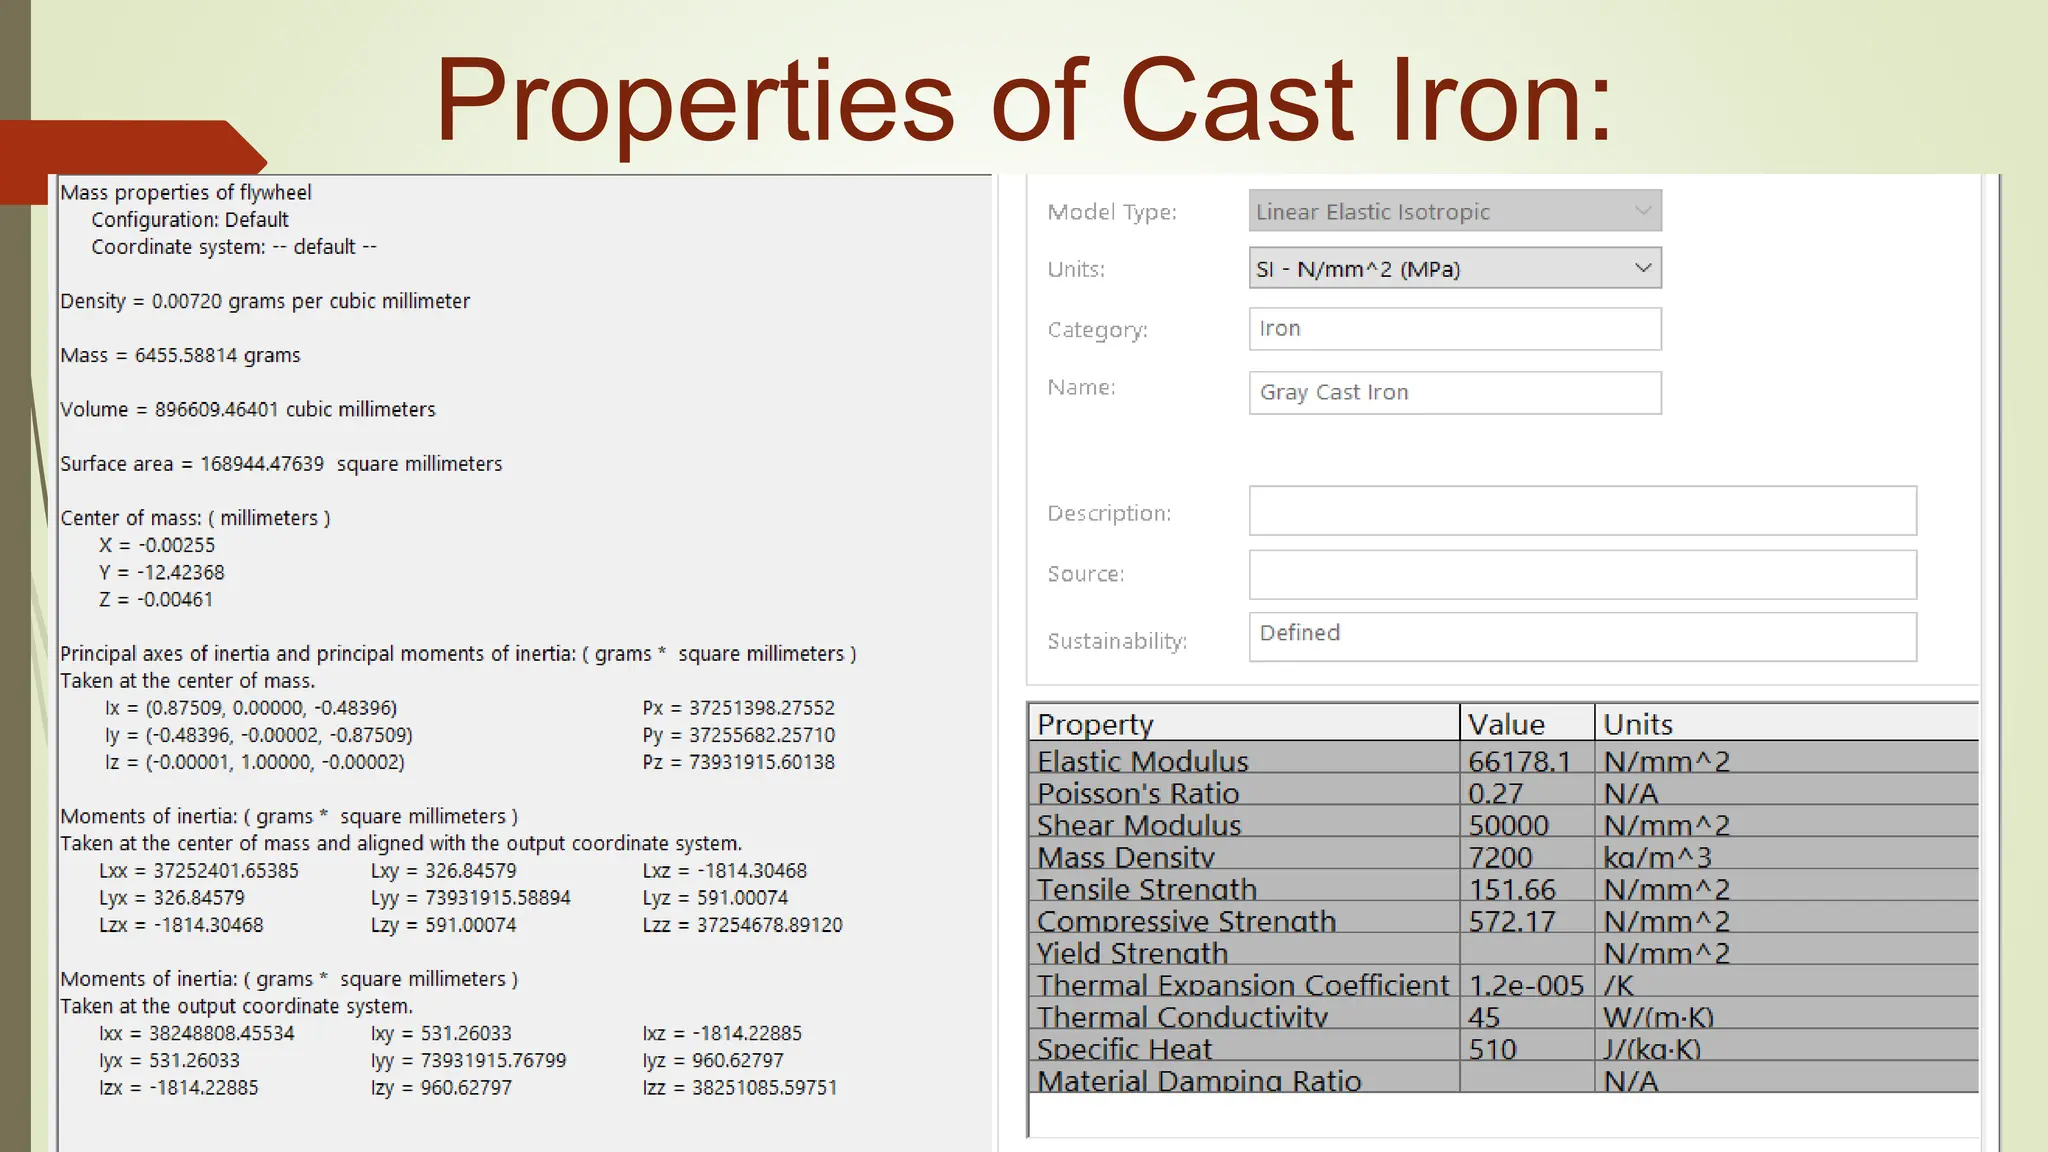This screenshot has height=1152, width=2048.
Task: Click the empty Source field
Action: 1583,575
